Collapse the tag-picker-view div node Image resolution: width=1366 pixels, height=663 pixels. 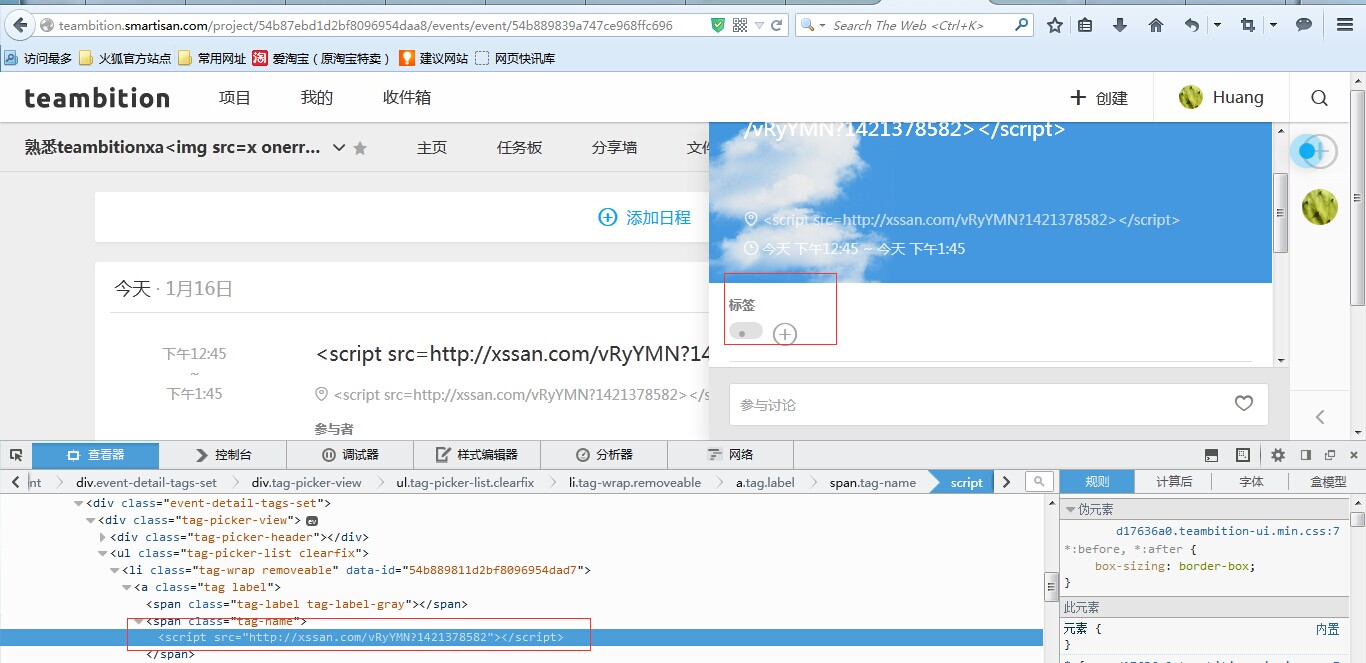[x=91, y=520]
